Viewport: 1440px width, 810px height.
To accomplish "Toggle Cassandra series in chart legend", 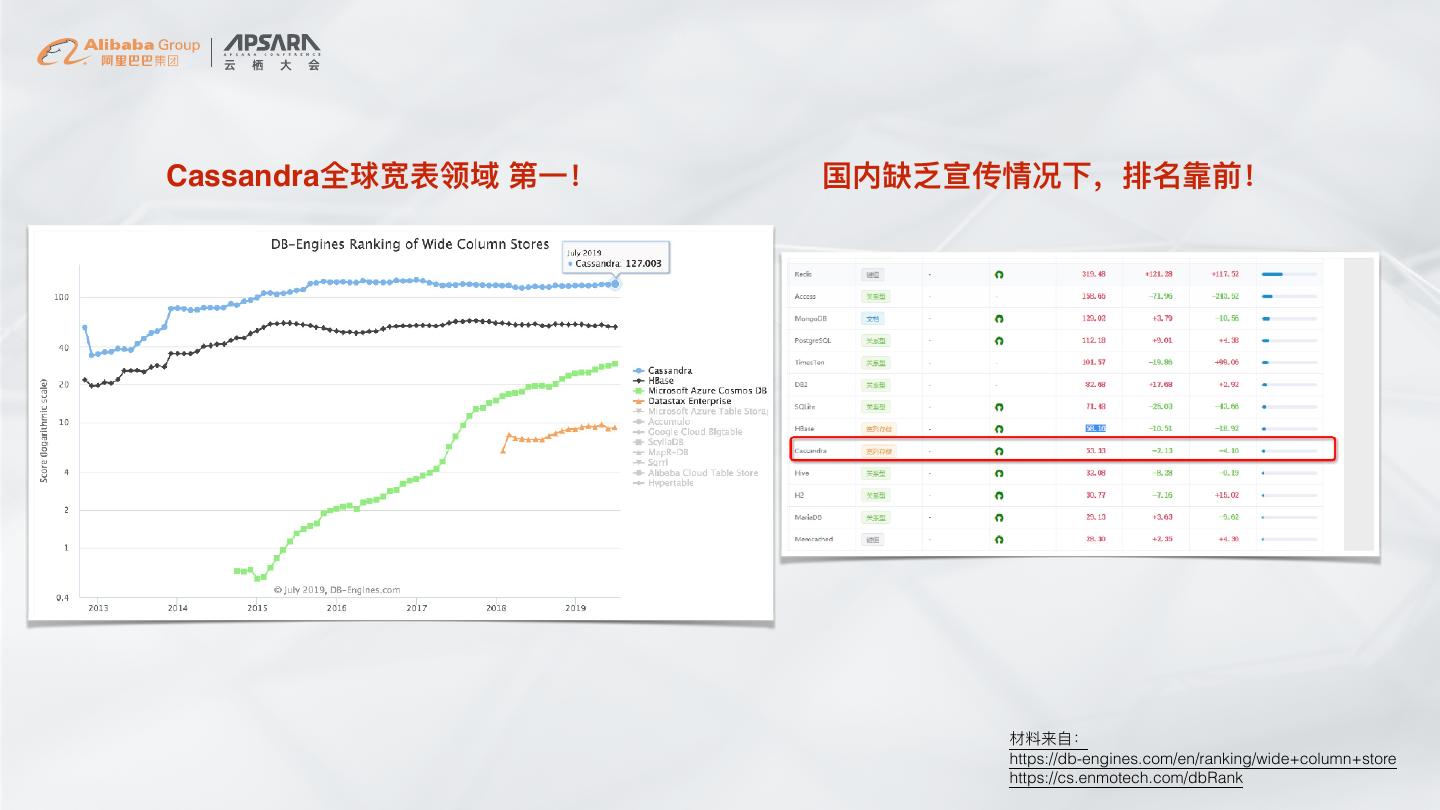I will pyautogui.click(x=664, y=371).
